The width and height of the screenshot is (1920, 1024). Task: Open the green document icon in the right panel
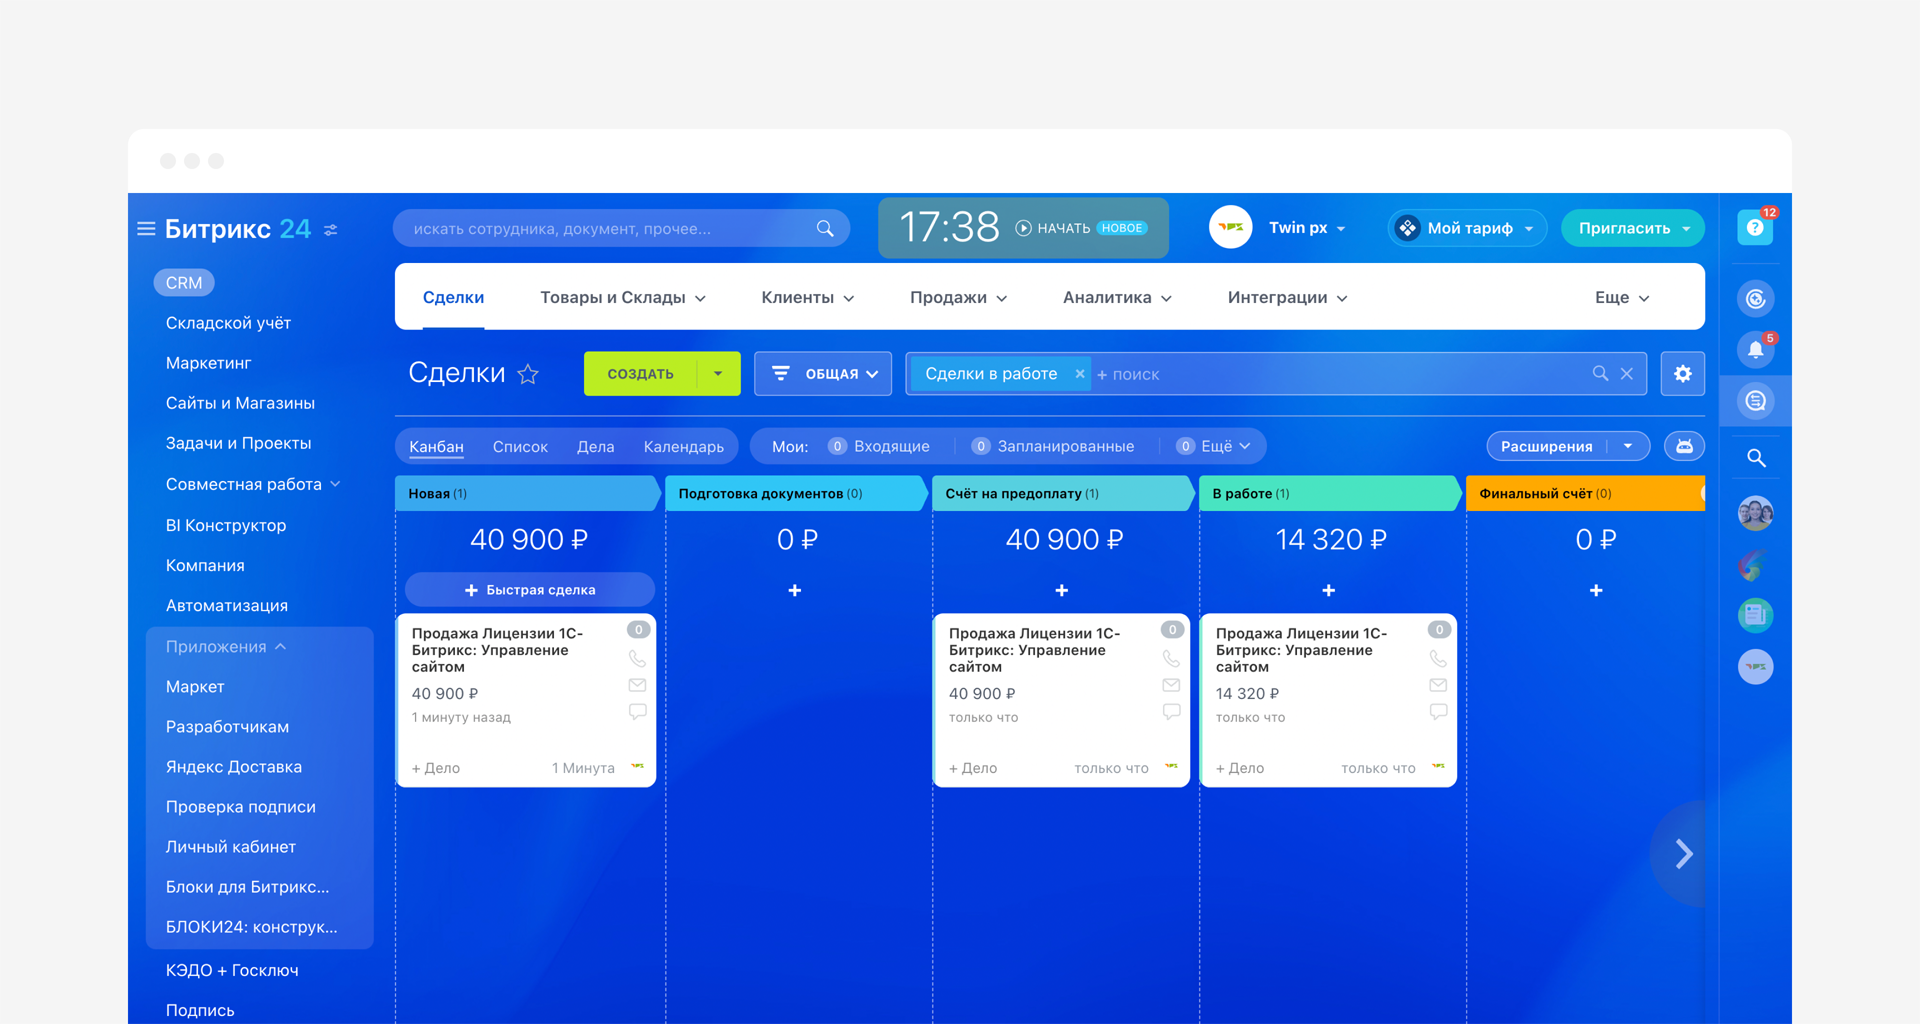[x=1755, y=615]
